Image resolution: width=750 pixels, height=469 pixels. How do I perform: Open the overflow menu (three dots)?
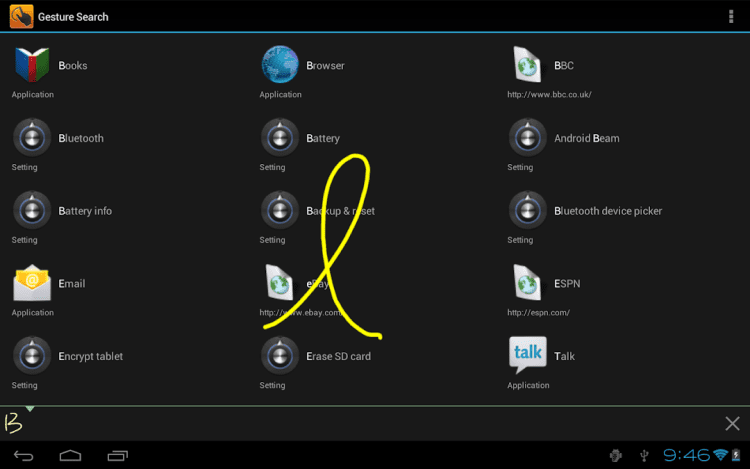(731, 16)
